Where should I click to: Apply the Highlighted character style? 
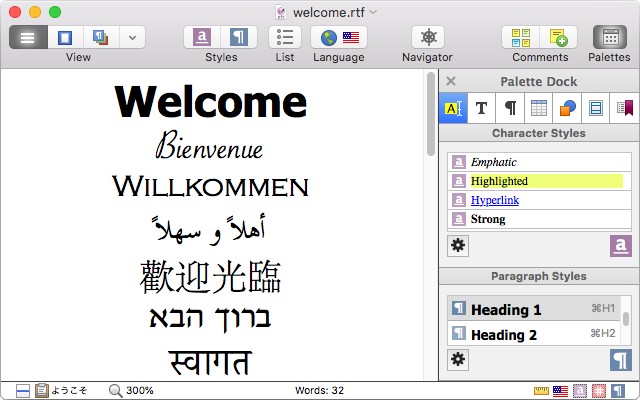click(x=539, y=181)
